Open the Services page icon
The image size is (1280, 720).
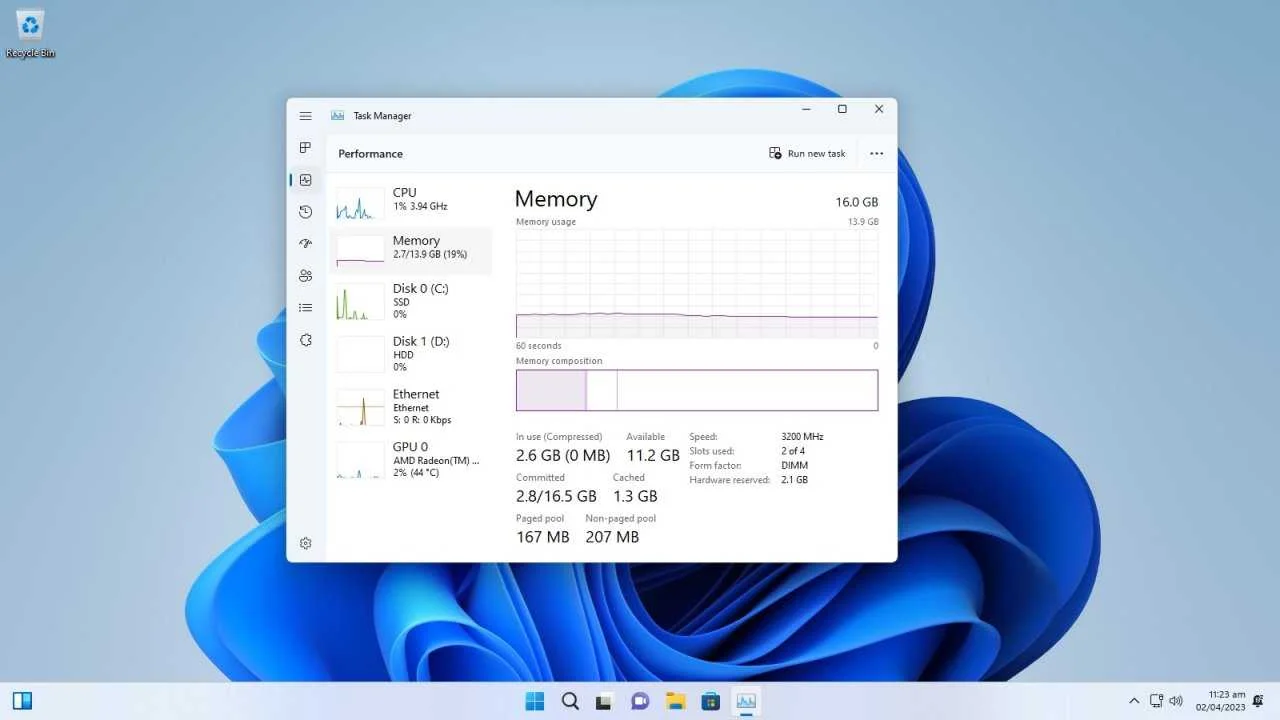[305, 340]
